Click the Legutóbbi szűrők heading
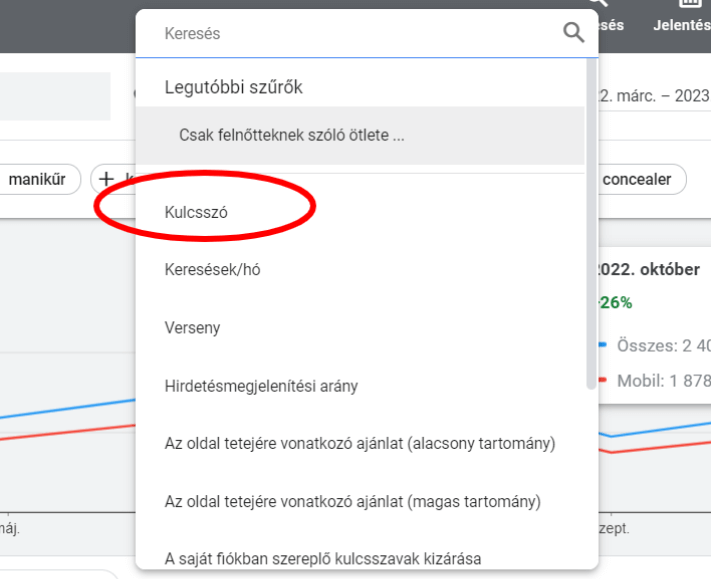 (234, 87)
